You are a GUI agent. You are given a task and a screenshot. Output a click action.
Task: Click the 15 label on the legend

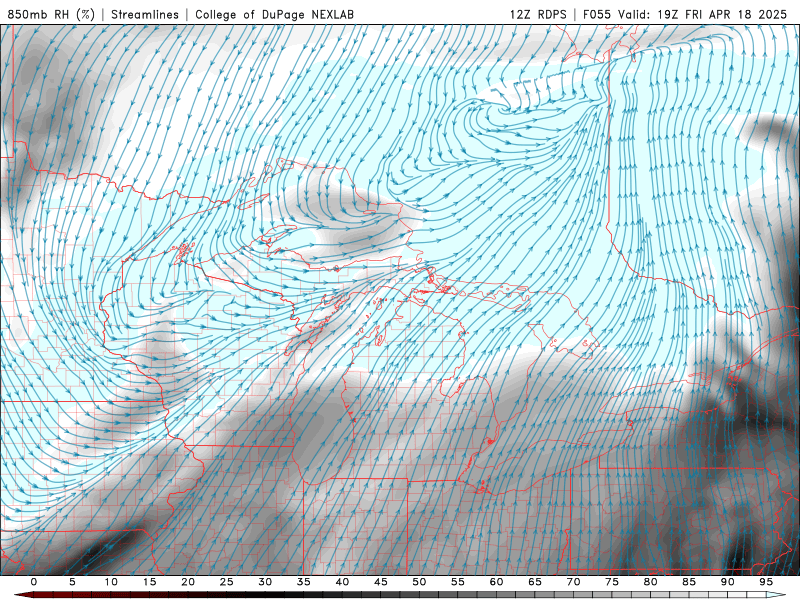pos(149,582)
